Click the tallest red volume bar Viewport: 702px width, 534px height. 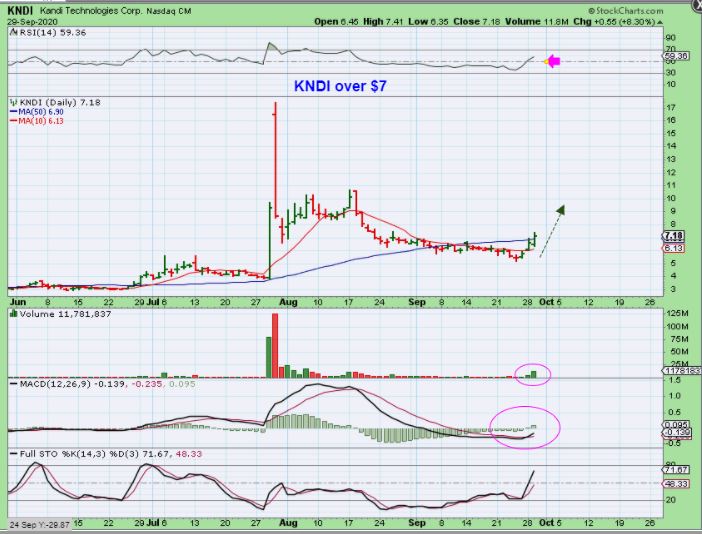coord(275,346)
